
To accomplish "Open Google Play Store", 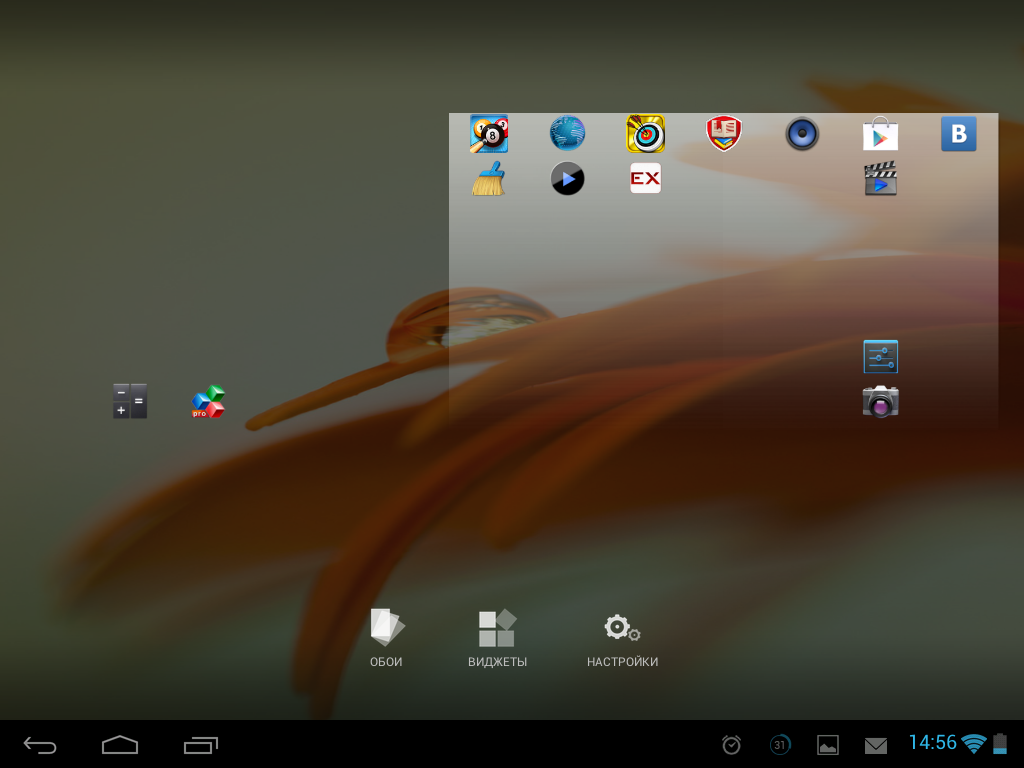I will point(880,134).
